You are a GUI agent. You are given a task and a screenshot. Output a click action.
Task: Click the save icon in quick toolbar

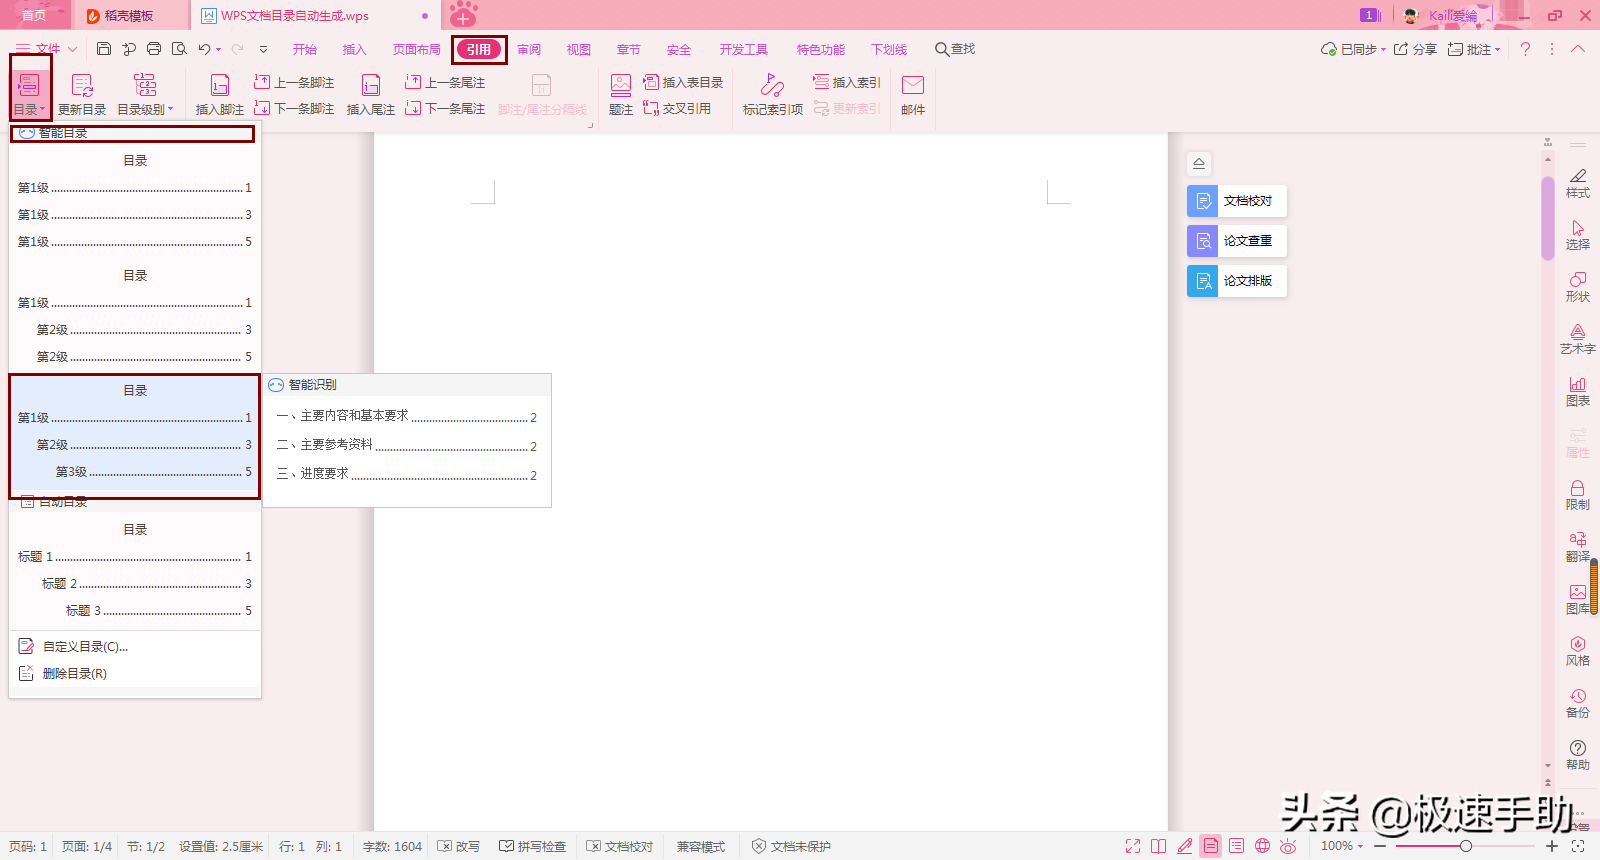(x=104, y=48)
